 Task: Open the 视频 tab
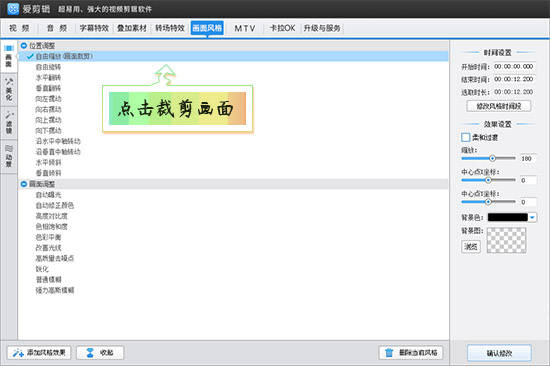[19, 28]
